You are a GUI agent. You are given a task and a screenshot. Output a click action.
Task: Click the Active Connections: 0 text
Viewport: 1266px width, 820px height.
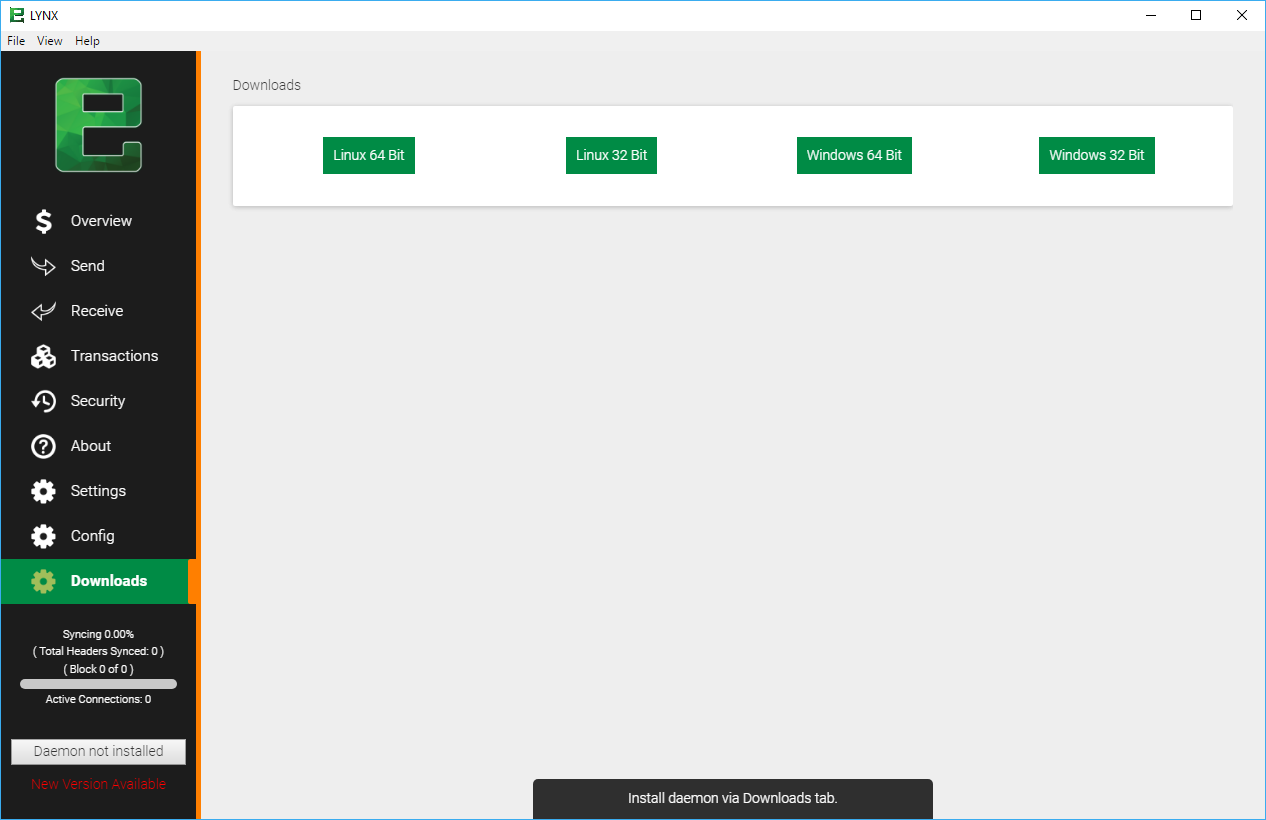point(98,699)
